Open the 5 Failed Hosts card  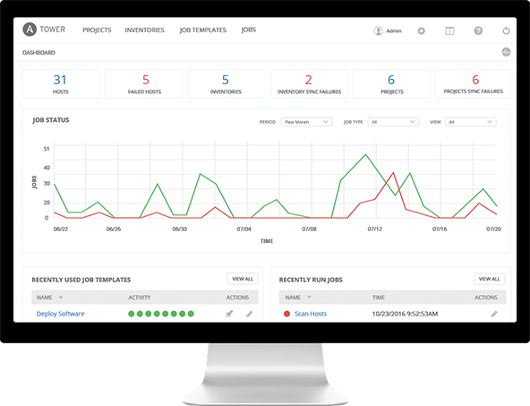tap(143, 83)
